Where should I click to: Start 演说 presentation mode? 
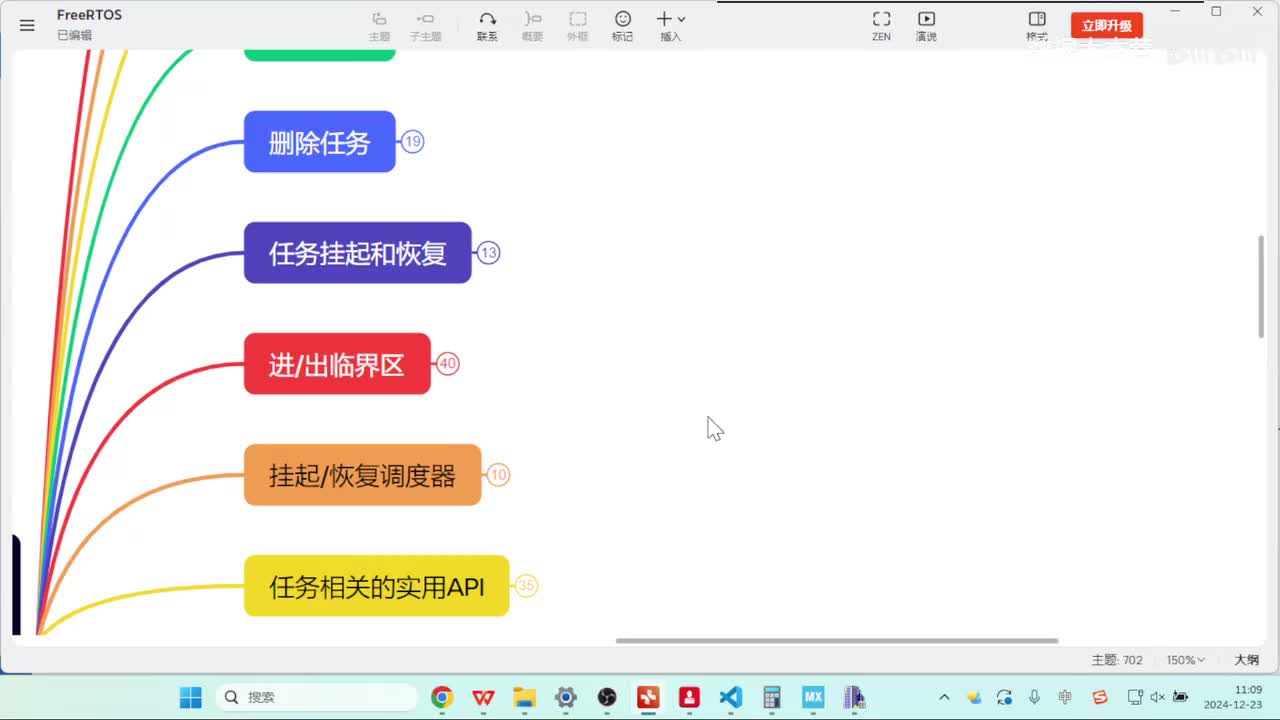(926, 26)
